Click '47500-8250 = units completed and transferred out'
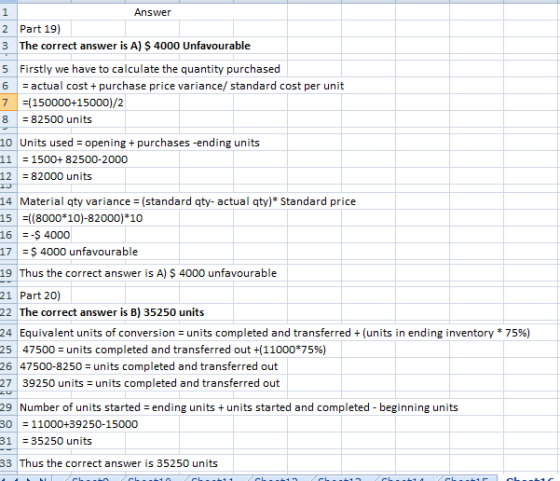The image size is (560, 481). coord(149,366)
